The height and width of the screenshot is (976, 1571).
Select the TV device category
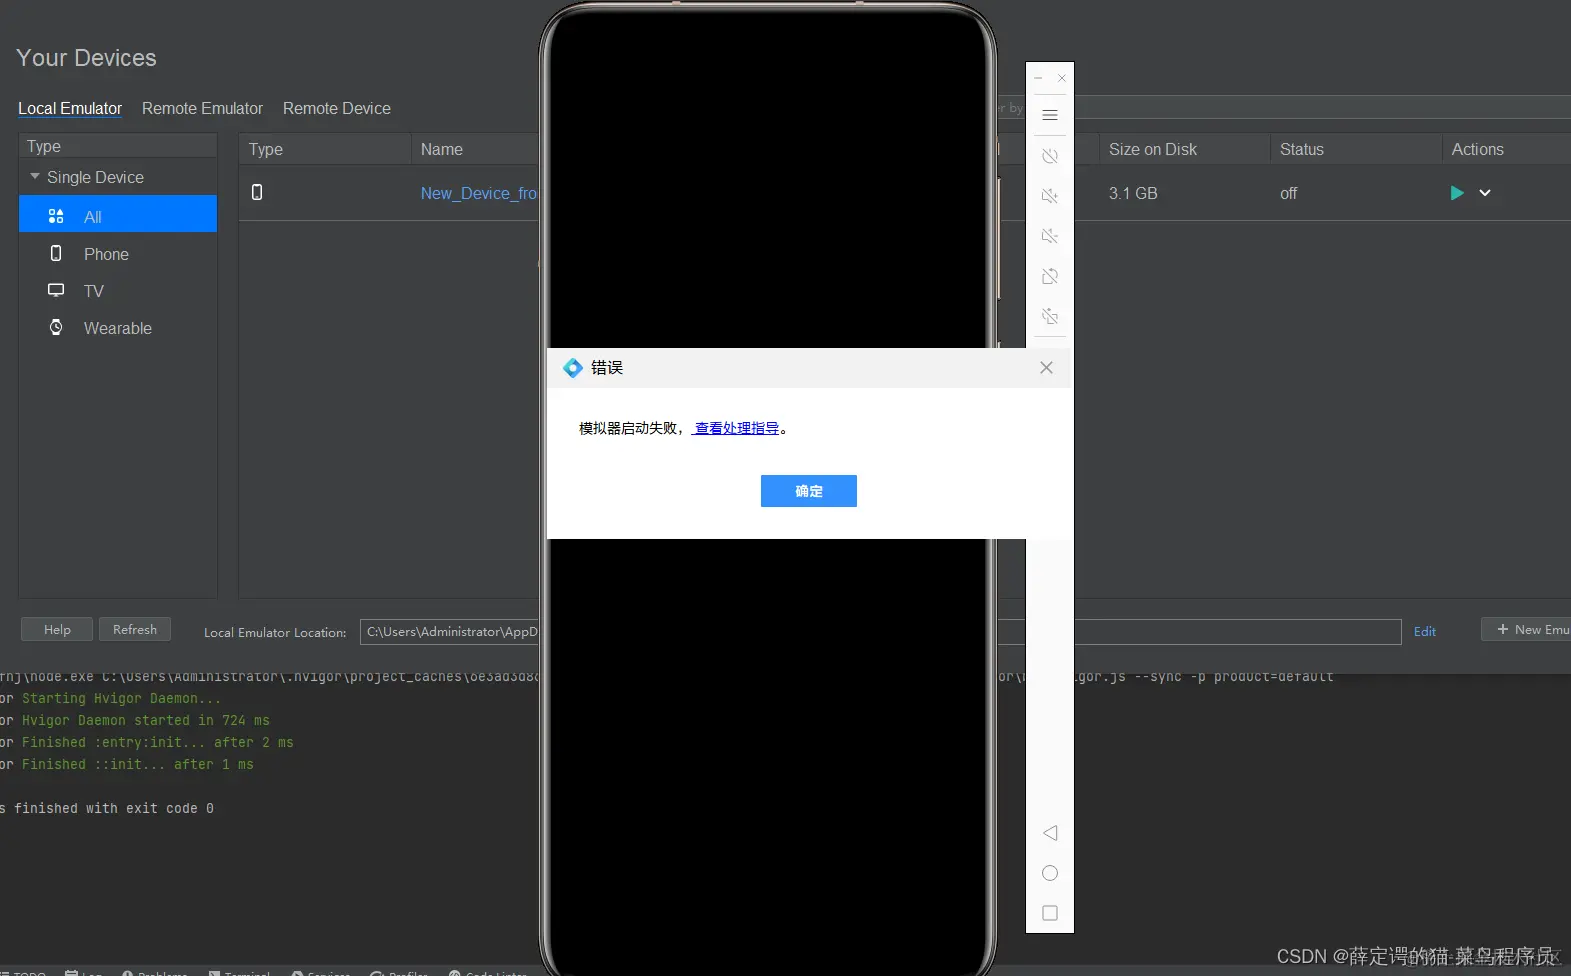coord(118,291)
